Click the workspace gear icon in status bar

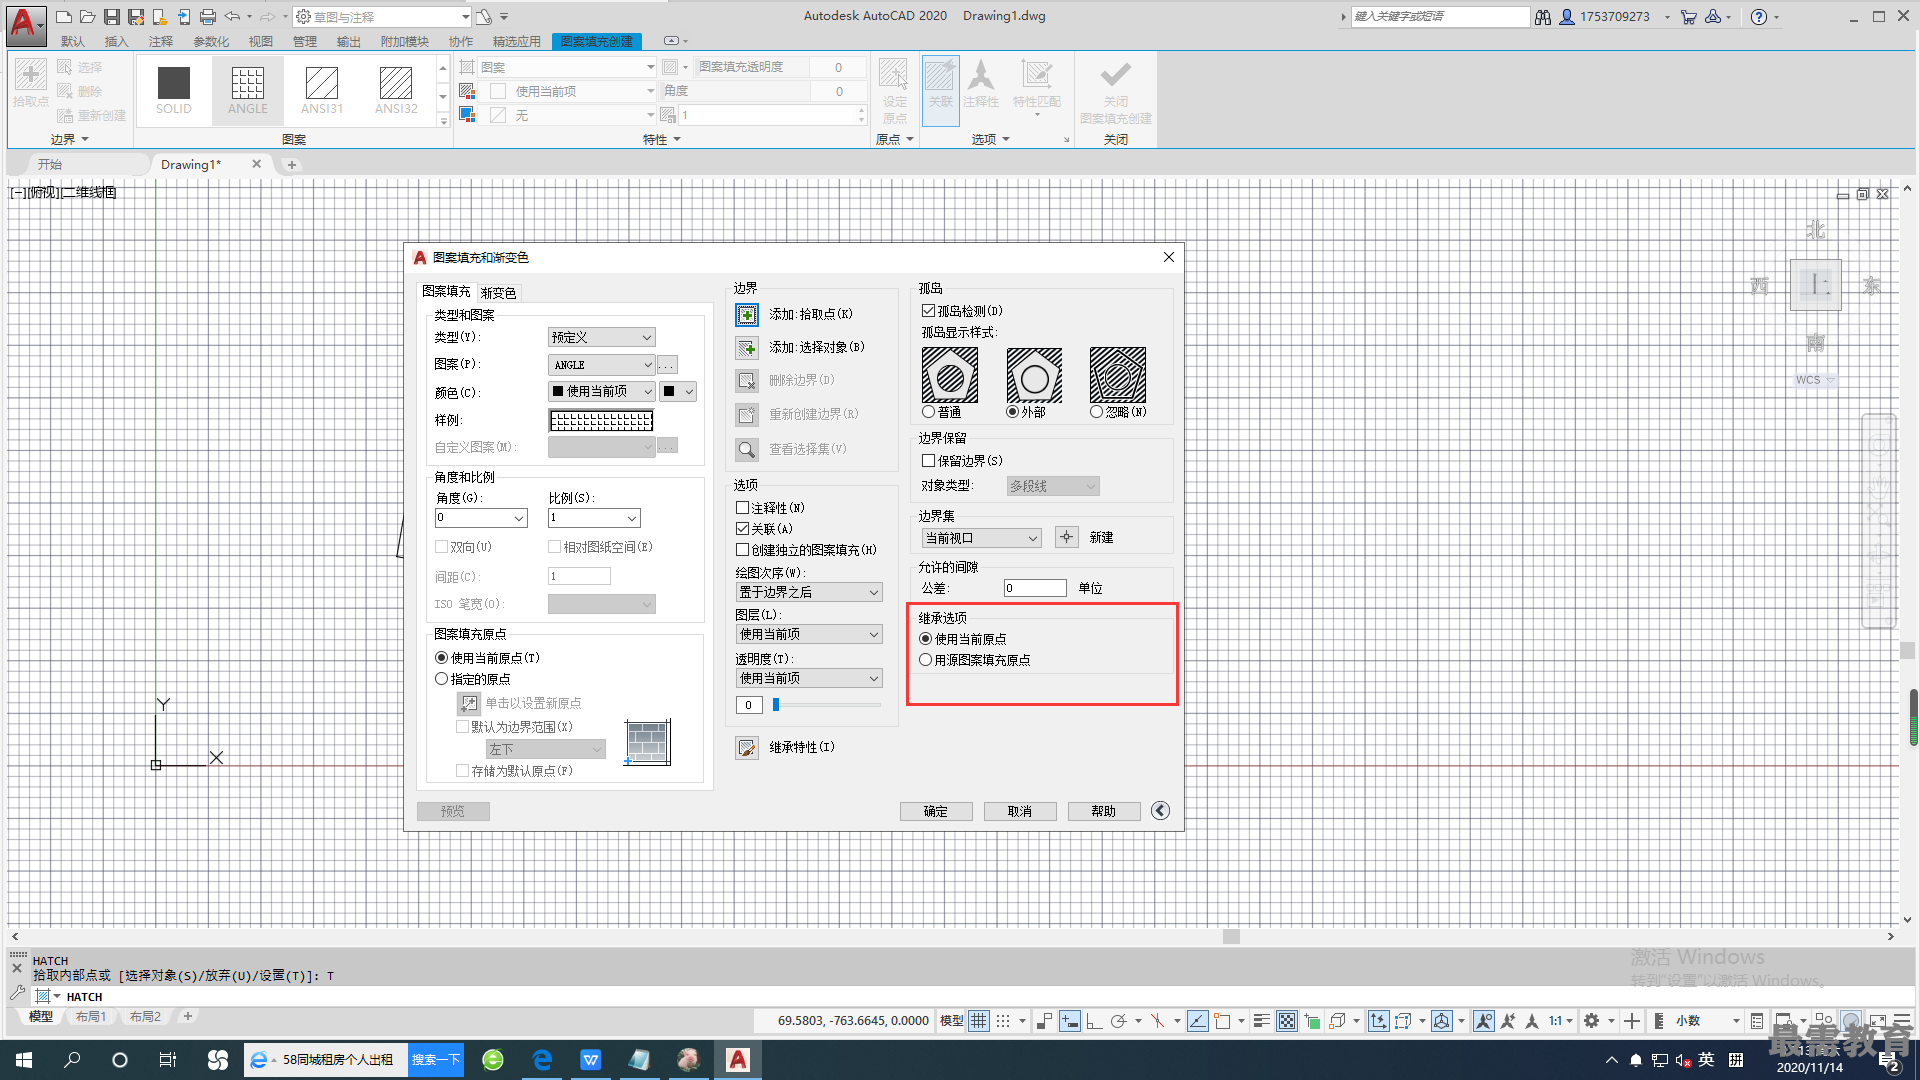coord(1592,1021)
